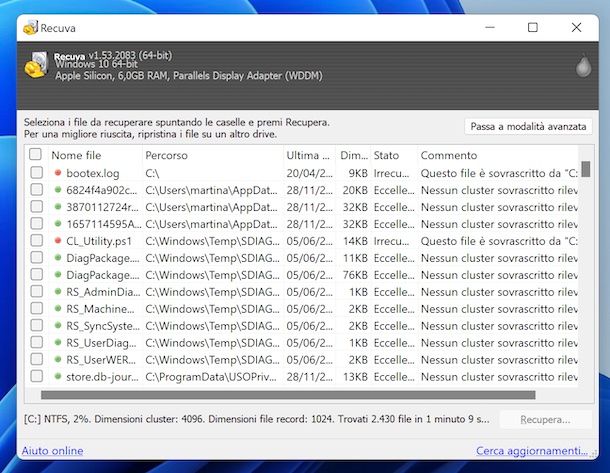
Task: Click Passa a modalità avanzata button
Action: [x=528, y=126]
